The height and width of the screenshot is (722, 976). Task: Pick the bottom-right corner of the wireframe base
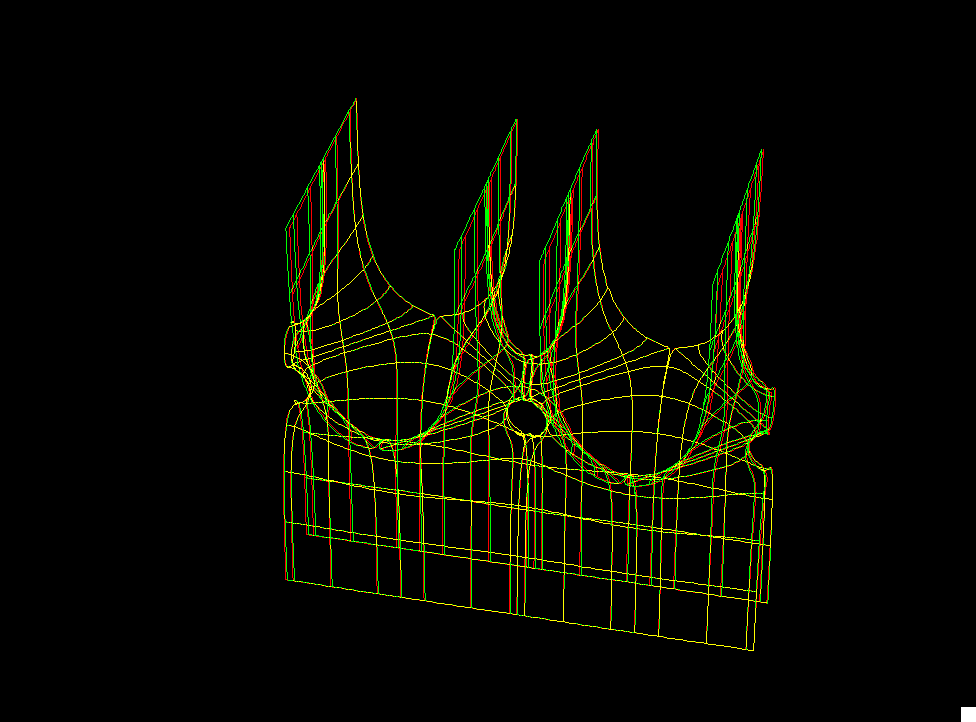pos(750,650)
